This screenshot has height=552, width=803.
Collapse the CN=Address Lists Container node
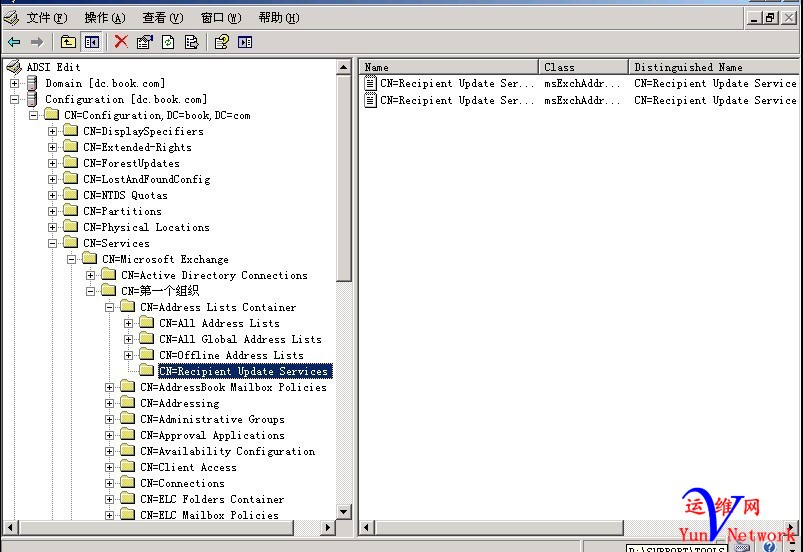pyautogui.click(x=110, y=307)
